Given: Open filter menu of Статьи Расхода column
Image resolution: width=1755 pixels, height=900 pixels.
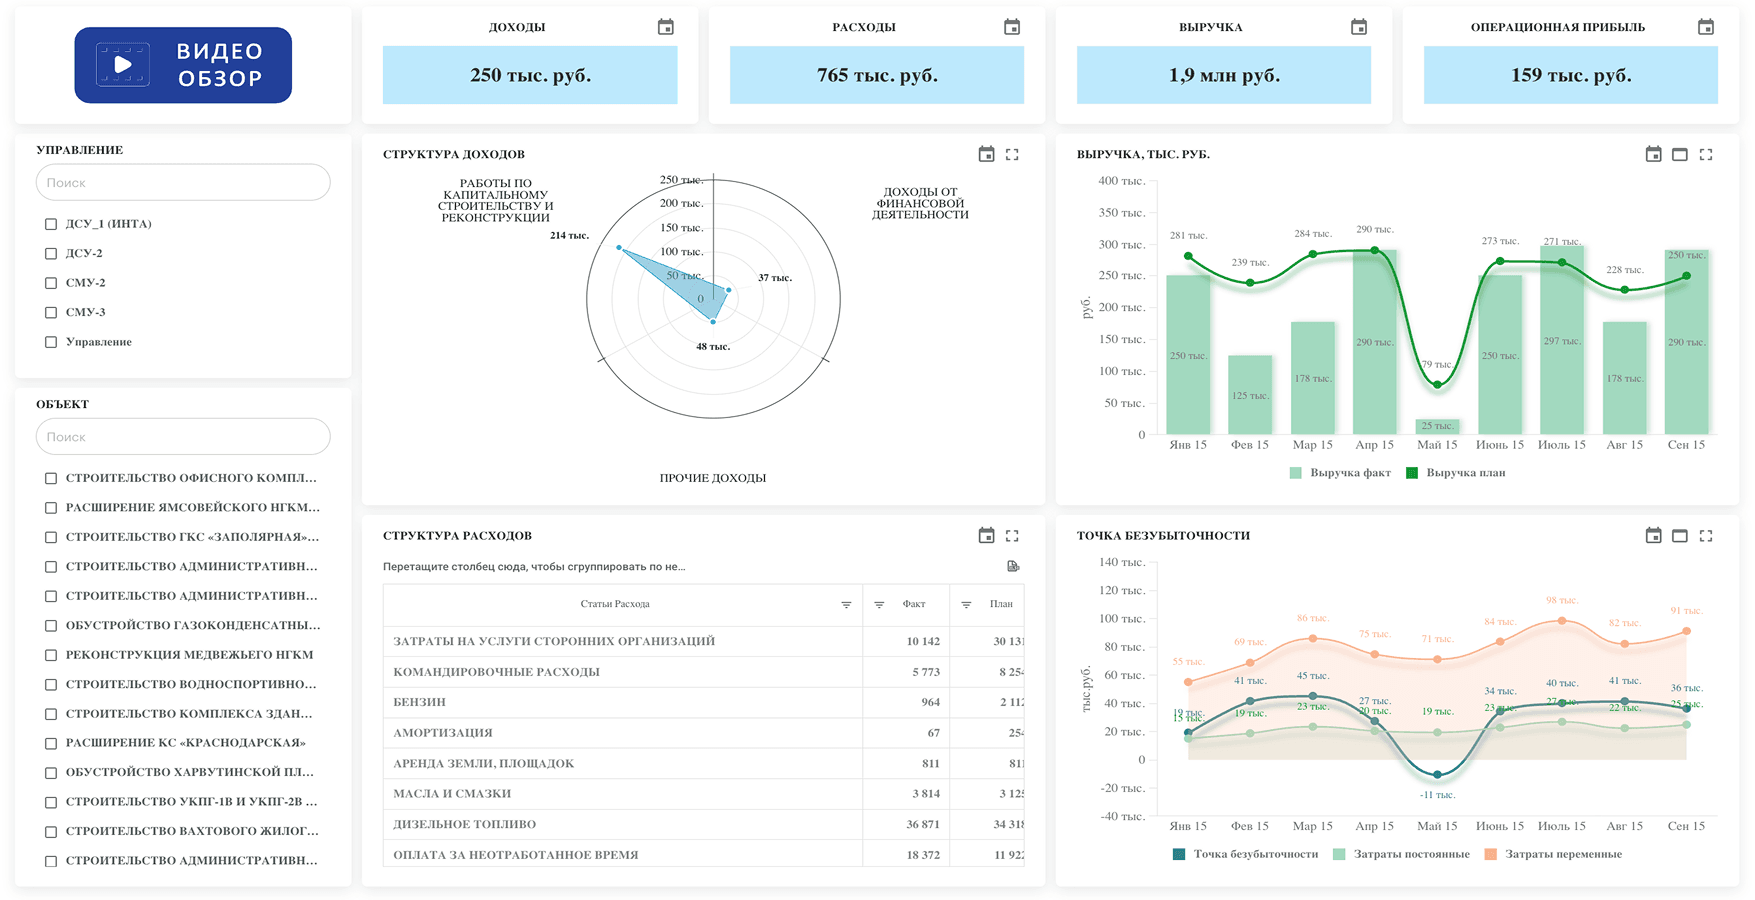Looking at the screenshot, I should (846, 604).
